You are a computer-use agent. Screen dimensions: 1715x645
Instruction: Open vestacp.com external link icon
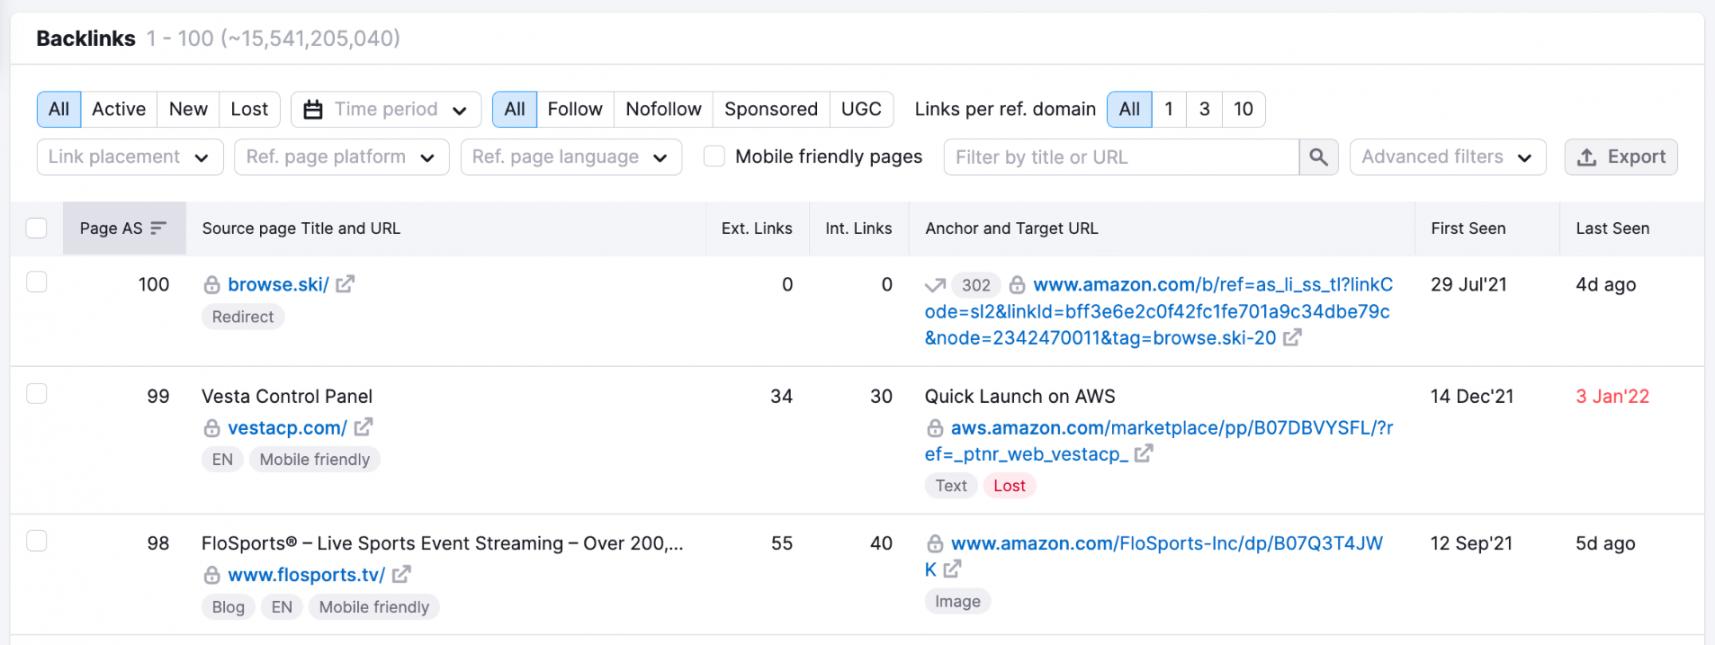pyautogui.click(x=363, y=427)
